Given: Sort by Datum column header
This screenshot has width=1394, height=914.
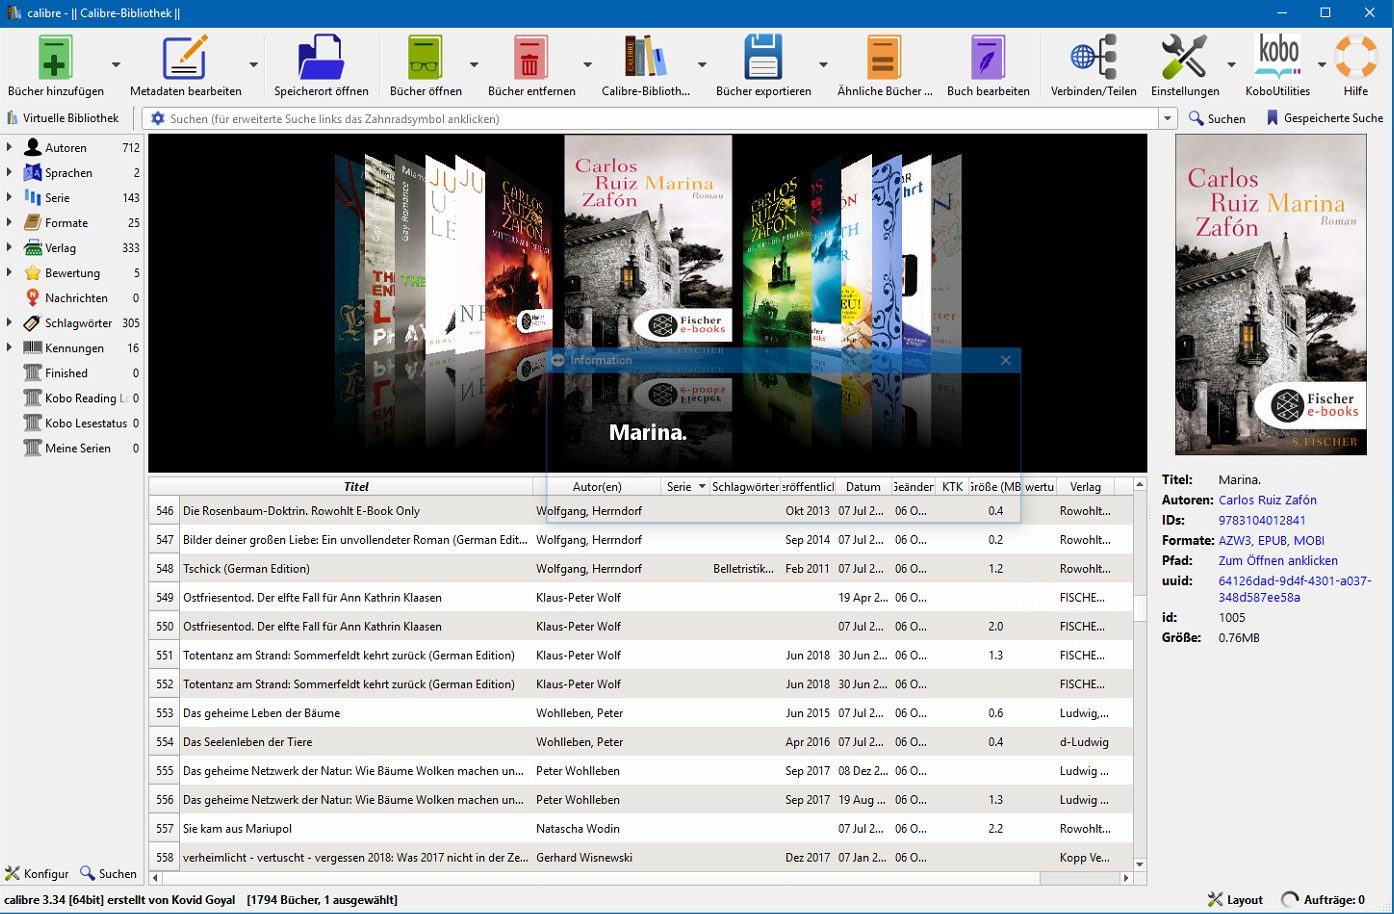Looking at the screenshot, I should coord(863,487).
